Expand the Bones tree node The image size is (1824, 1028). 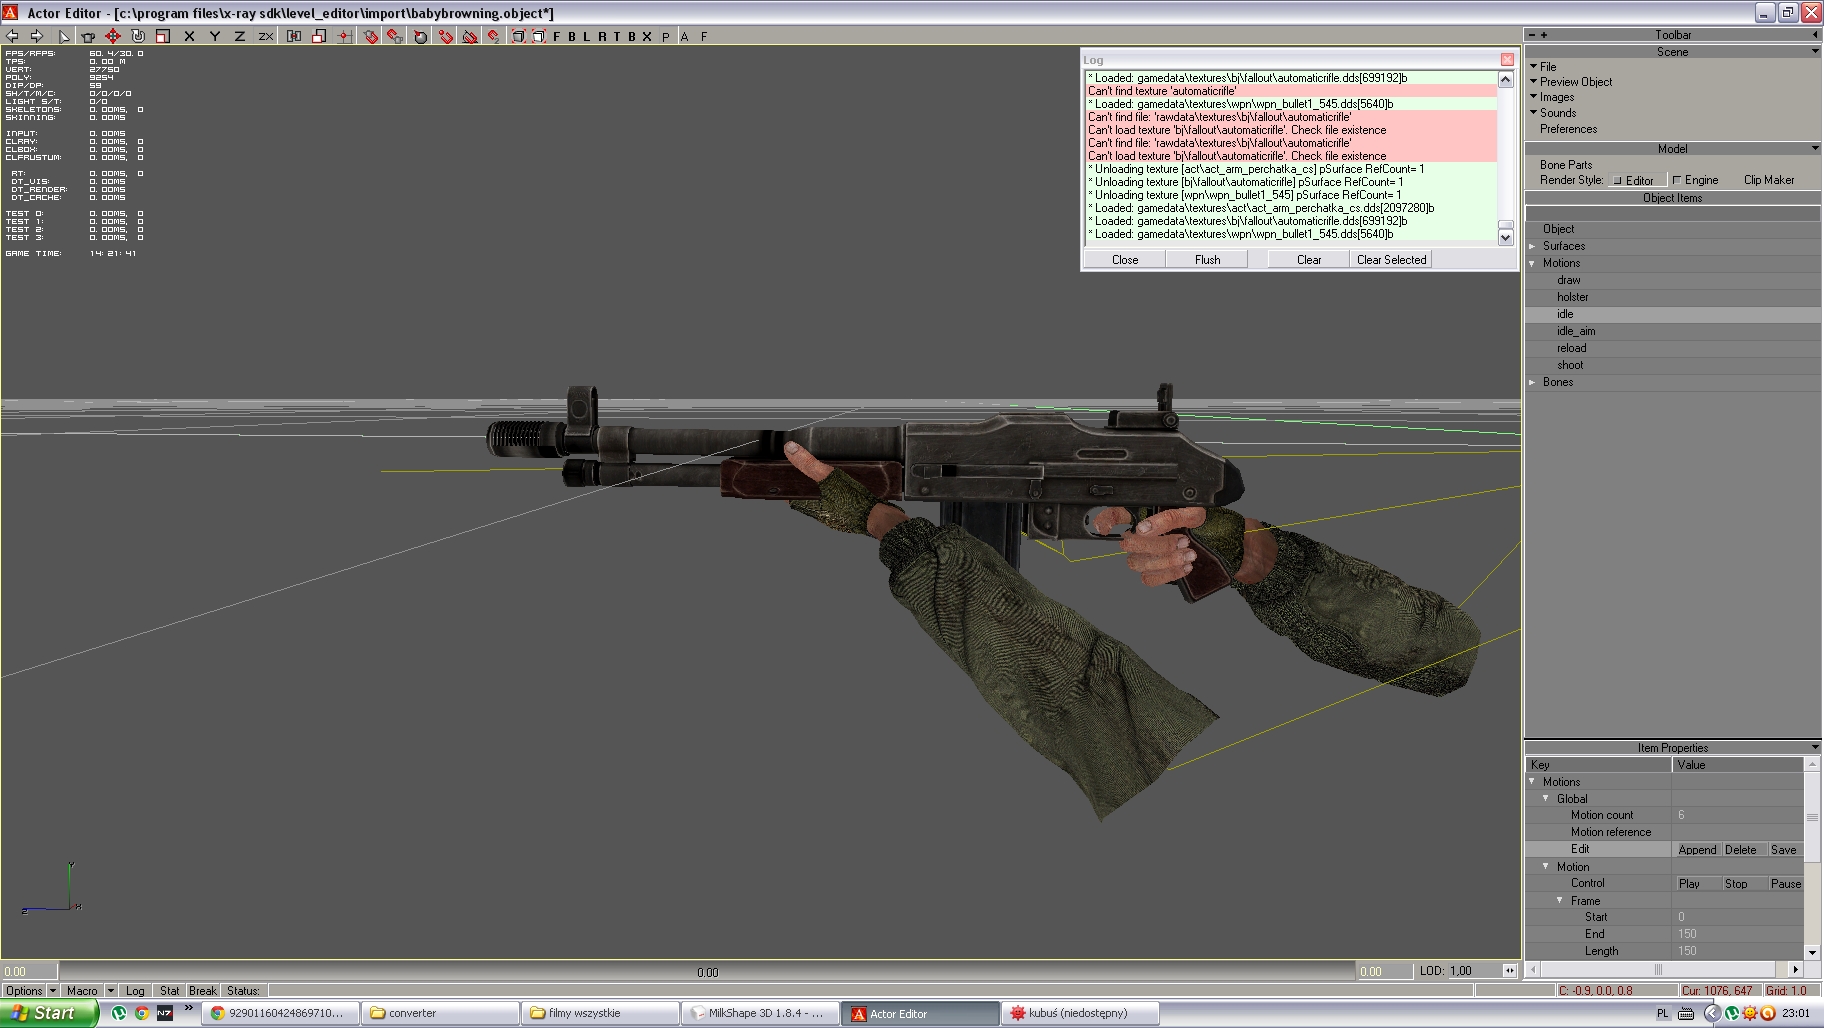[1532, 382]
